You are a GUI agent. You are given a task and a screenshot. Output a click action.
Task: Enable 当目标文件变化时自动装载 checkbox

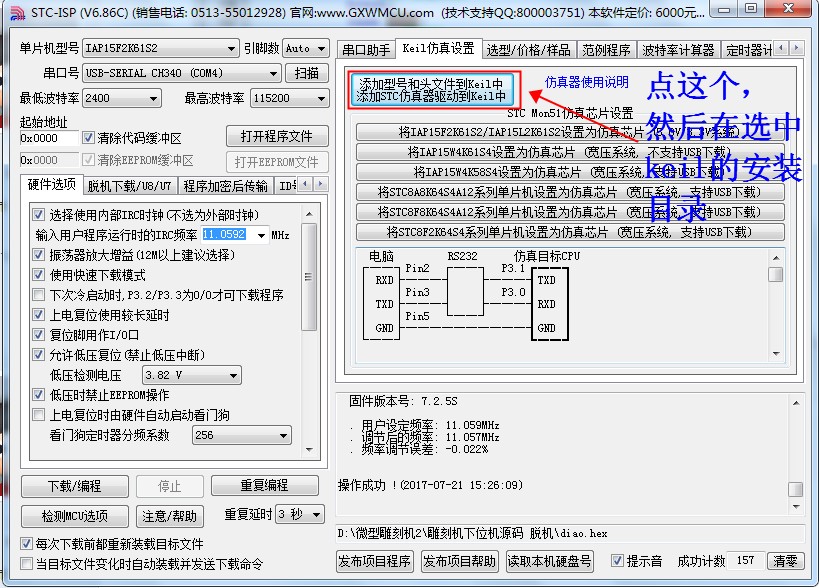tap(26, 564)
